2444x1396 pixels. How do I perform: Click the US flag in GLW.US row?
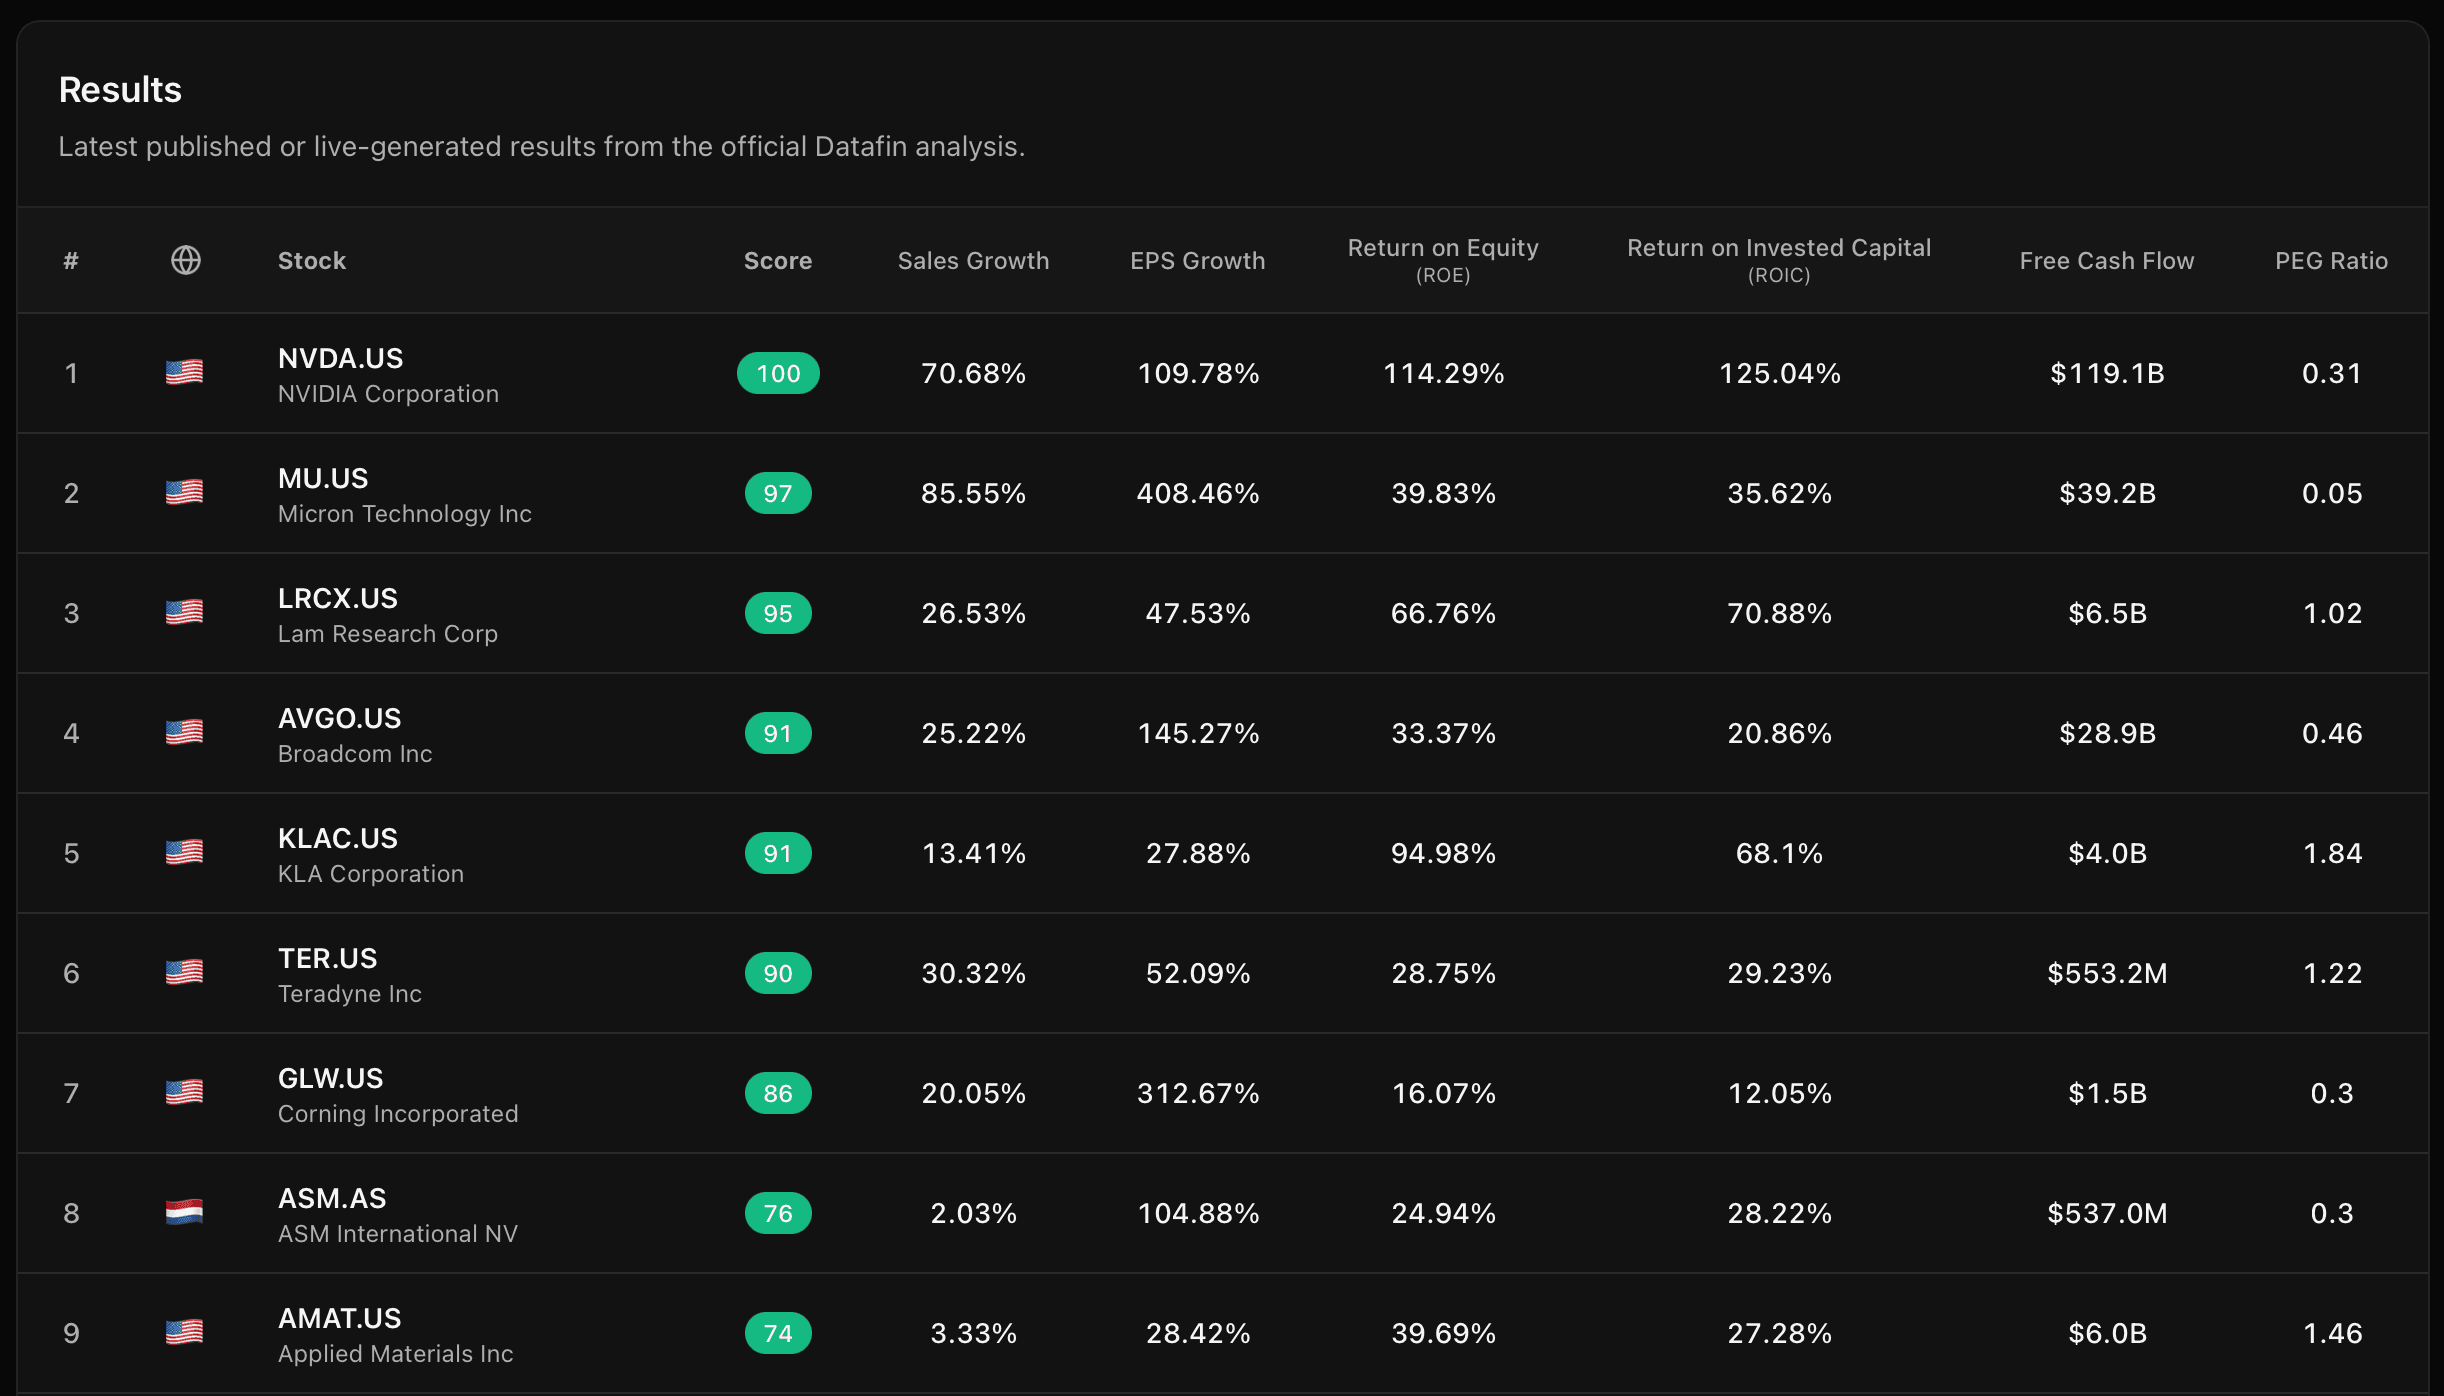click(184, 1092)
